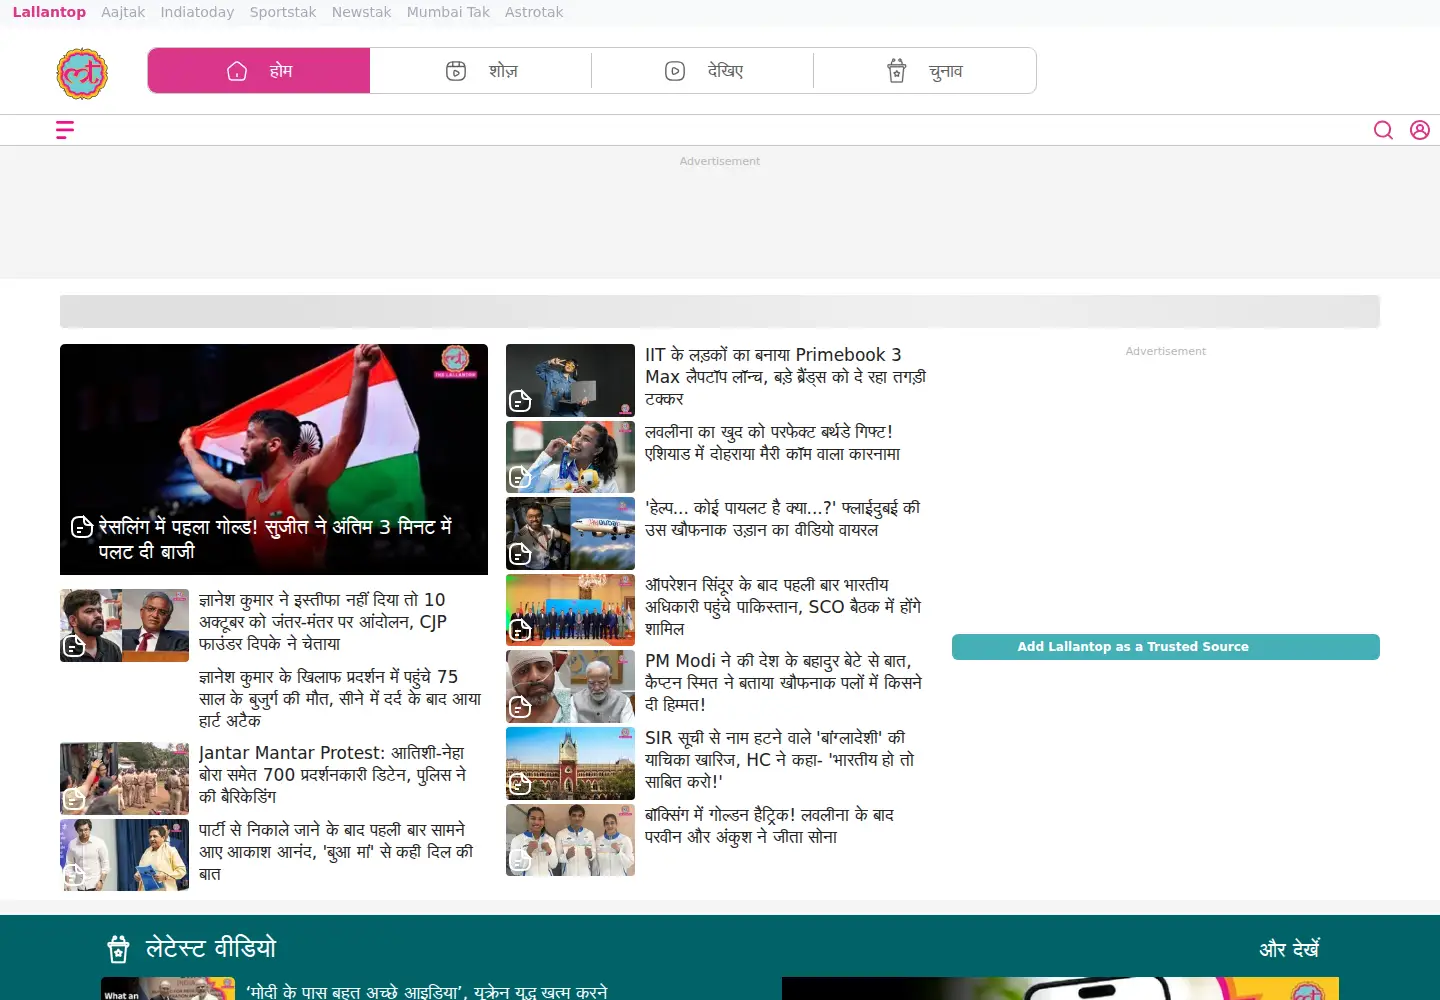Open Indiatoday in top network bar
The height and width of the screenshot is (1000, 1440).
197,12
